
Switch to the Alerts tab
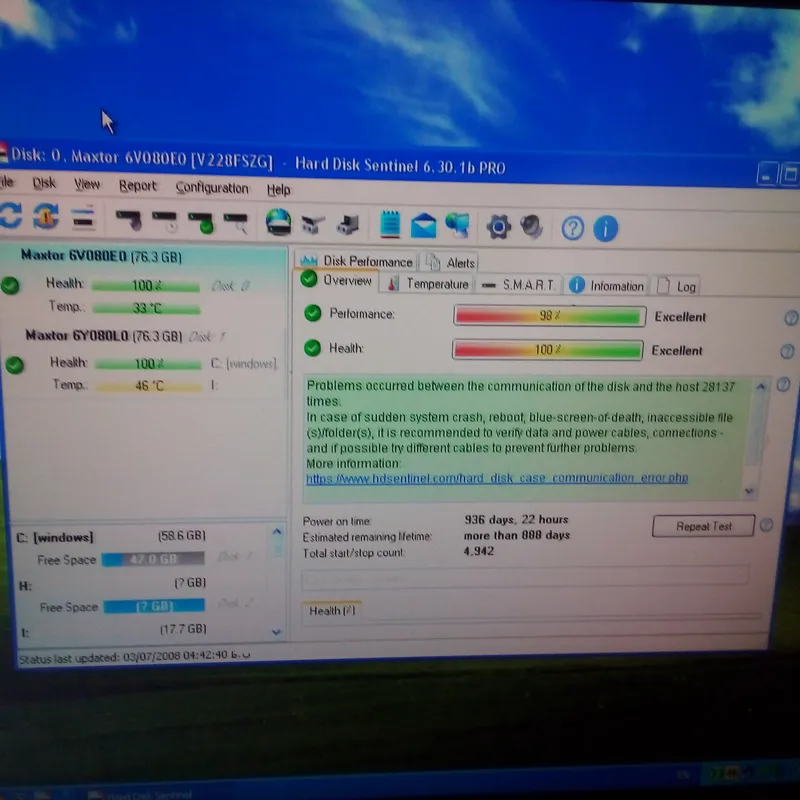pyautogui.click(x=451, y=263)
